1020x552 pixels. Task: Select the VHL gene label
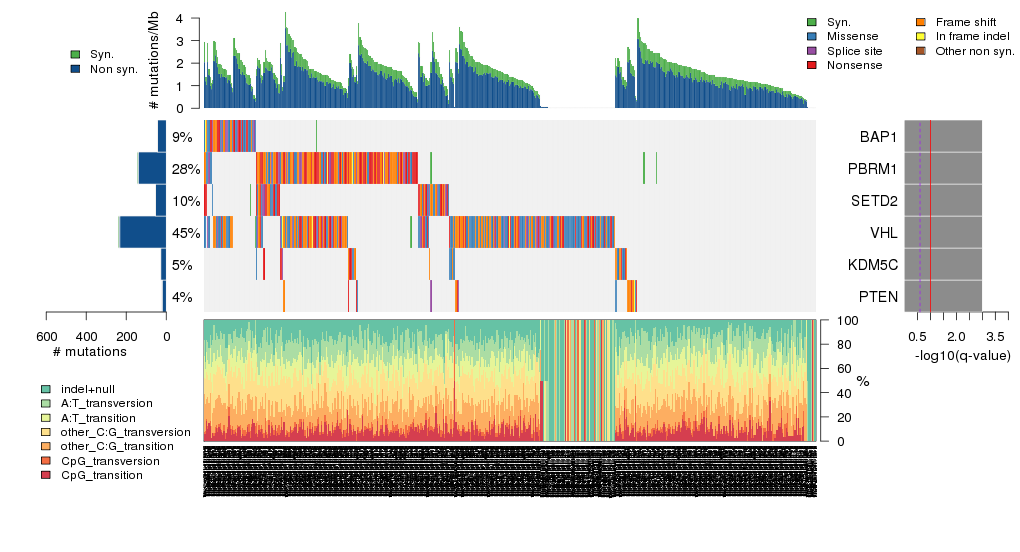[884, 233]
